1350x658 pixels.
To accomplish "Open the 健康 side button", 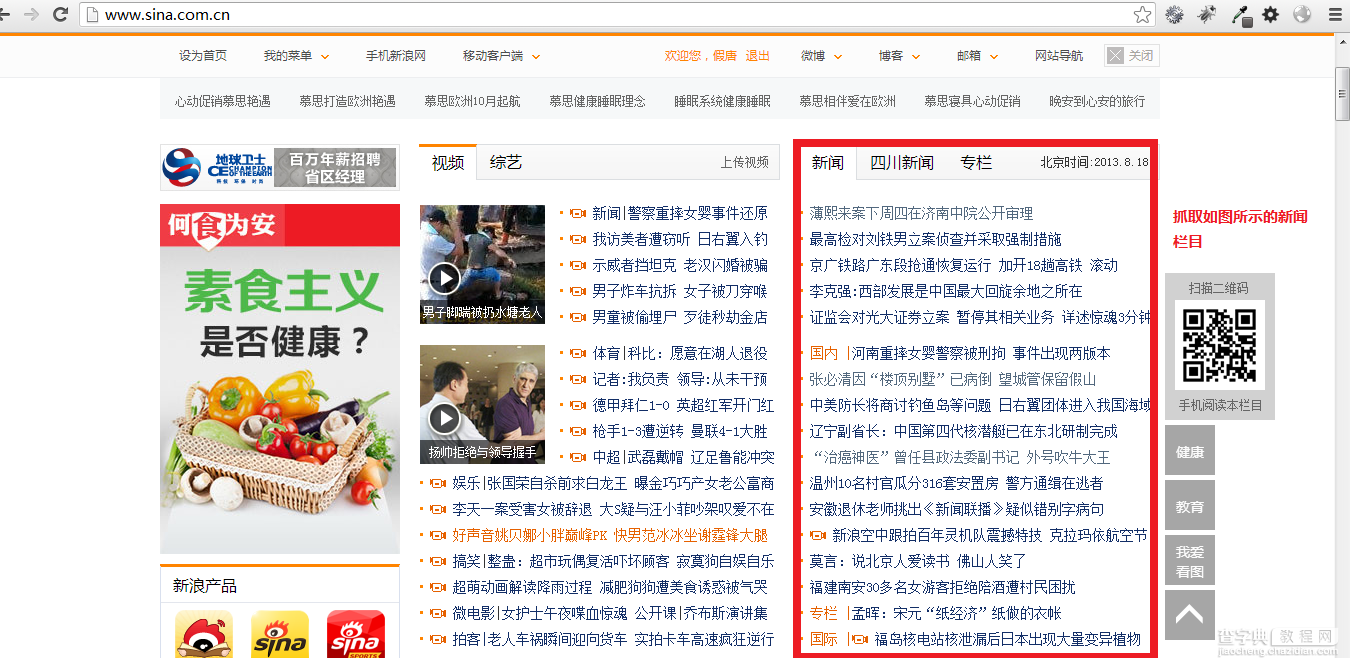I will point(1190,452).
